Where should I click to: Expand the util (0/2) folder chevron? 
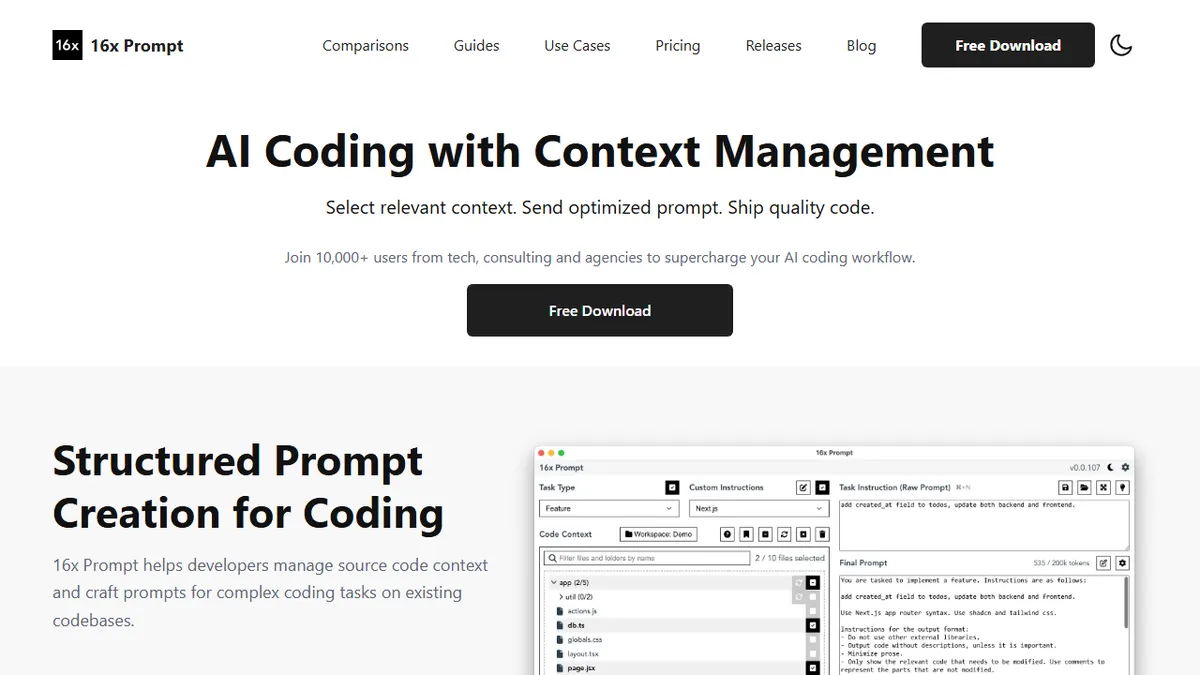click(561, 597)
